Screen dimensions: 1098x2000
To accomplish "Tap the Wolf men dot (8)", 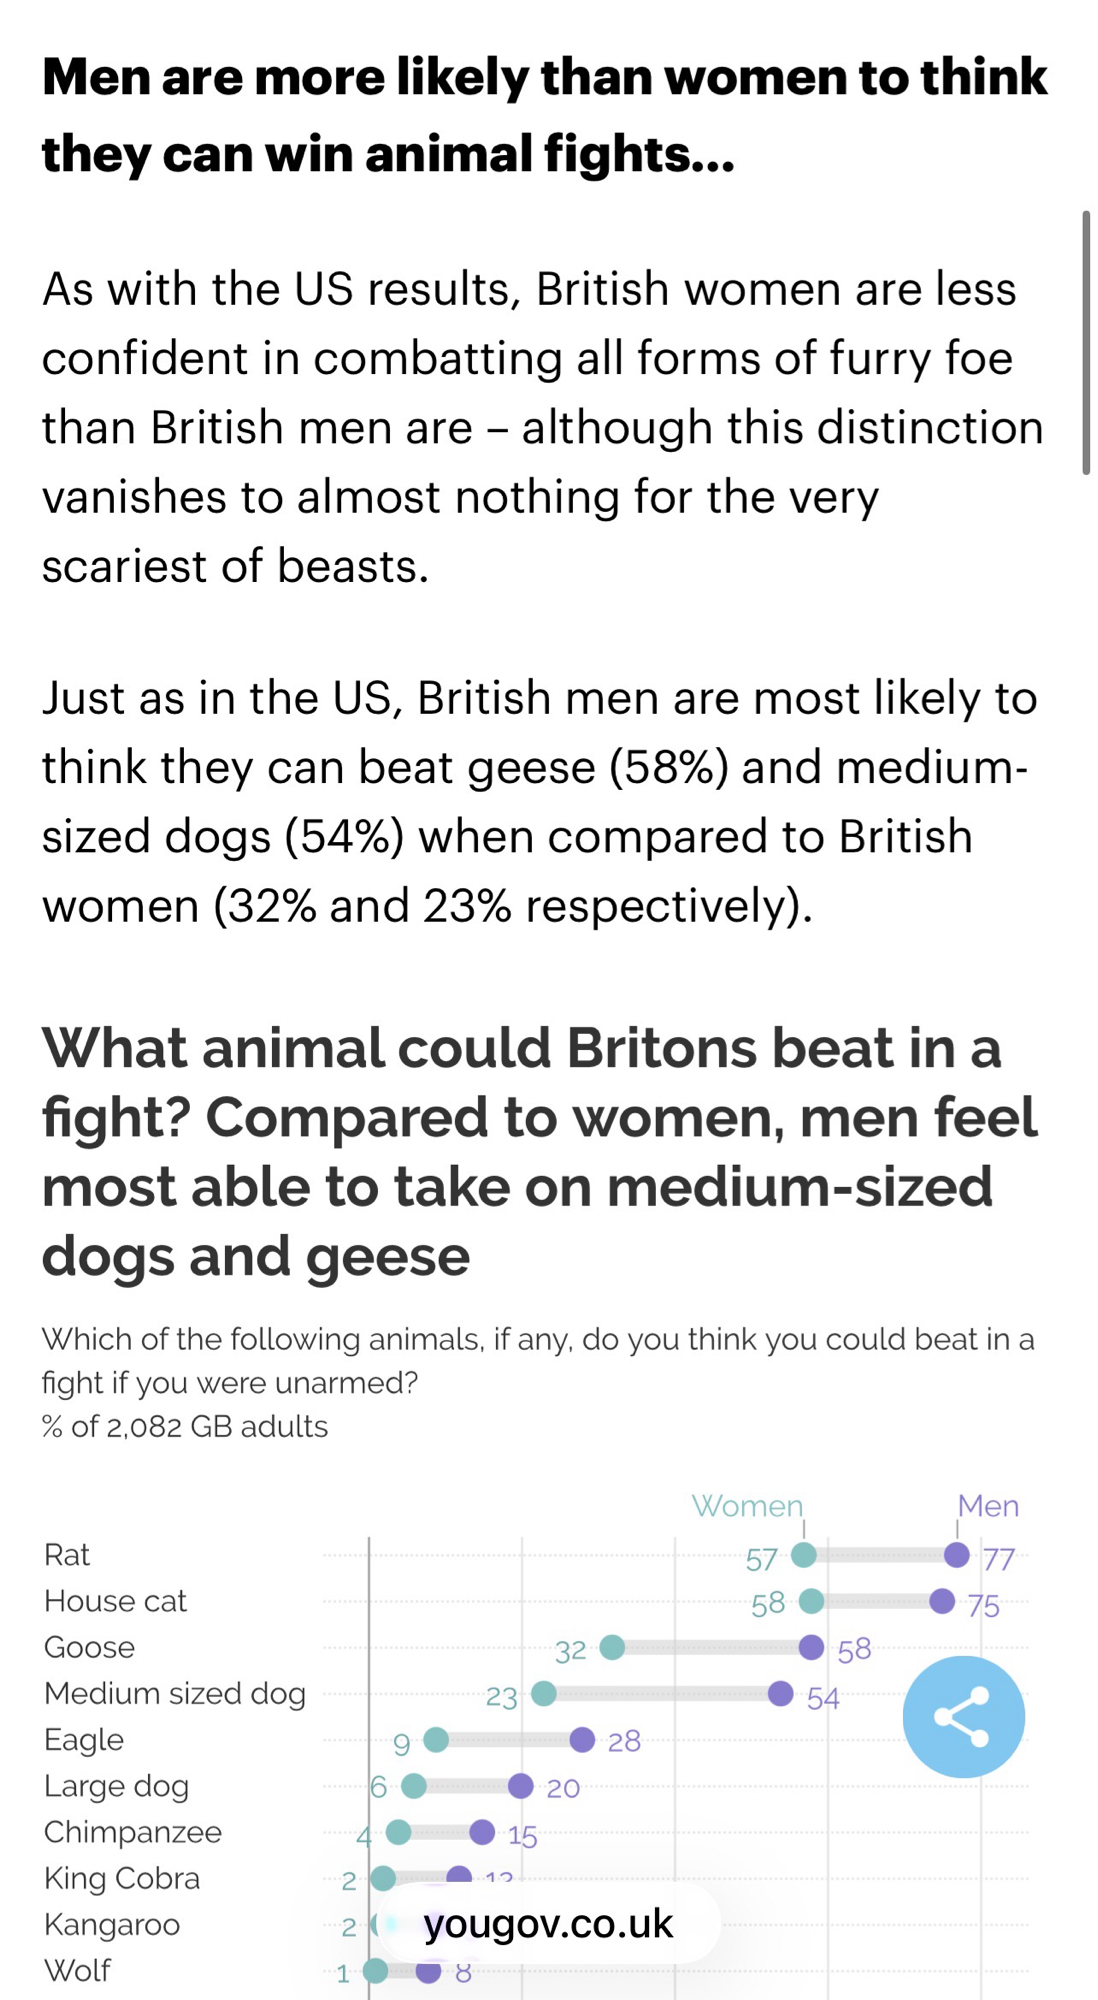I will 429,1972.
